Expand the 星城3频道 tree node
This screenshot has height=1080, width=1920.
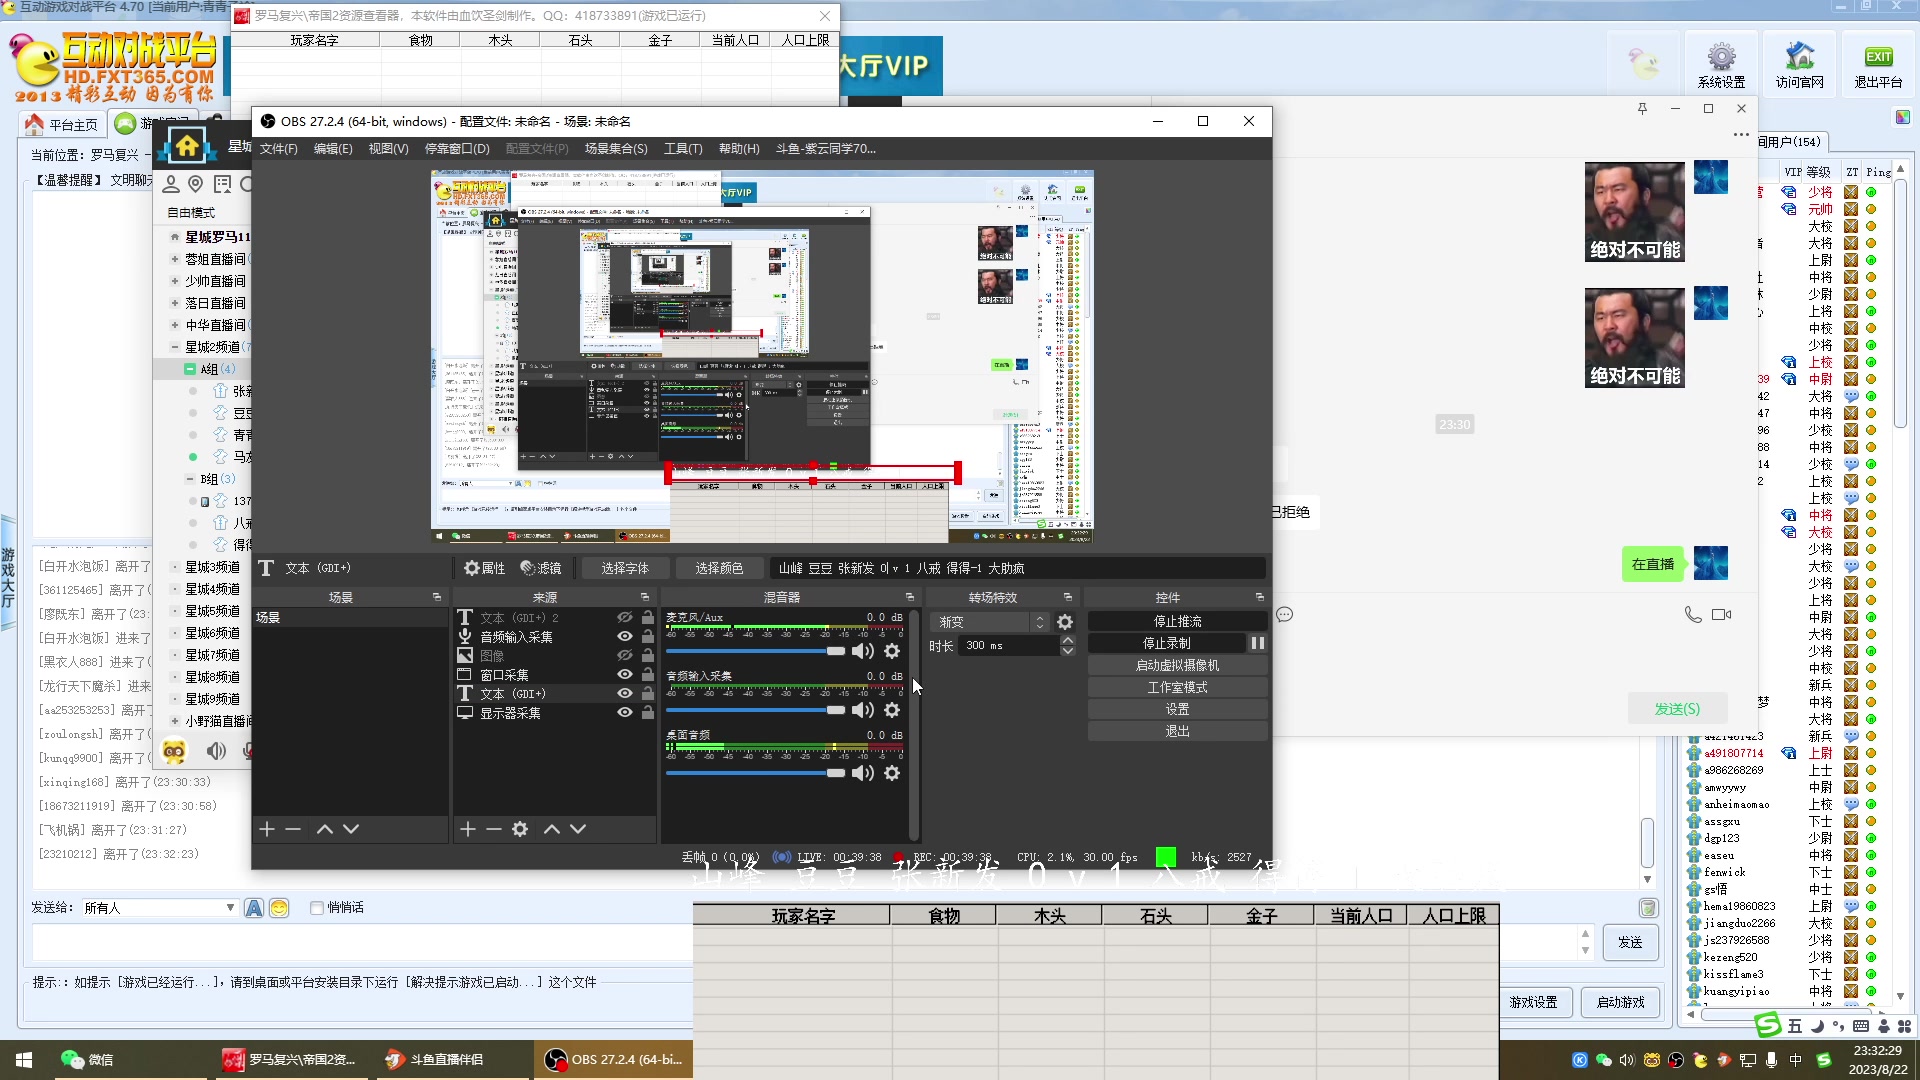tap(174, 567)
